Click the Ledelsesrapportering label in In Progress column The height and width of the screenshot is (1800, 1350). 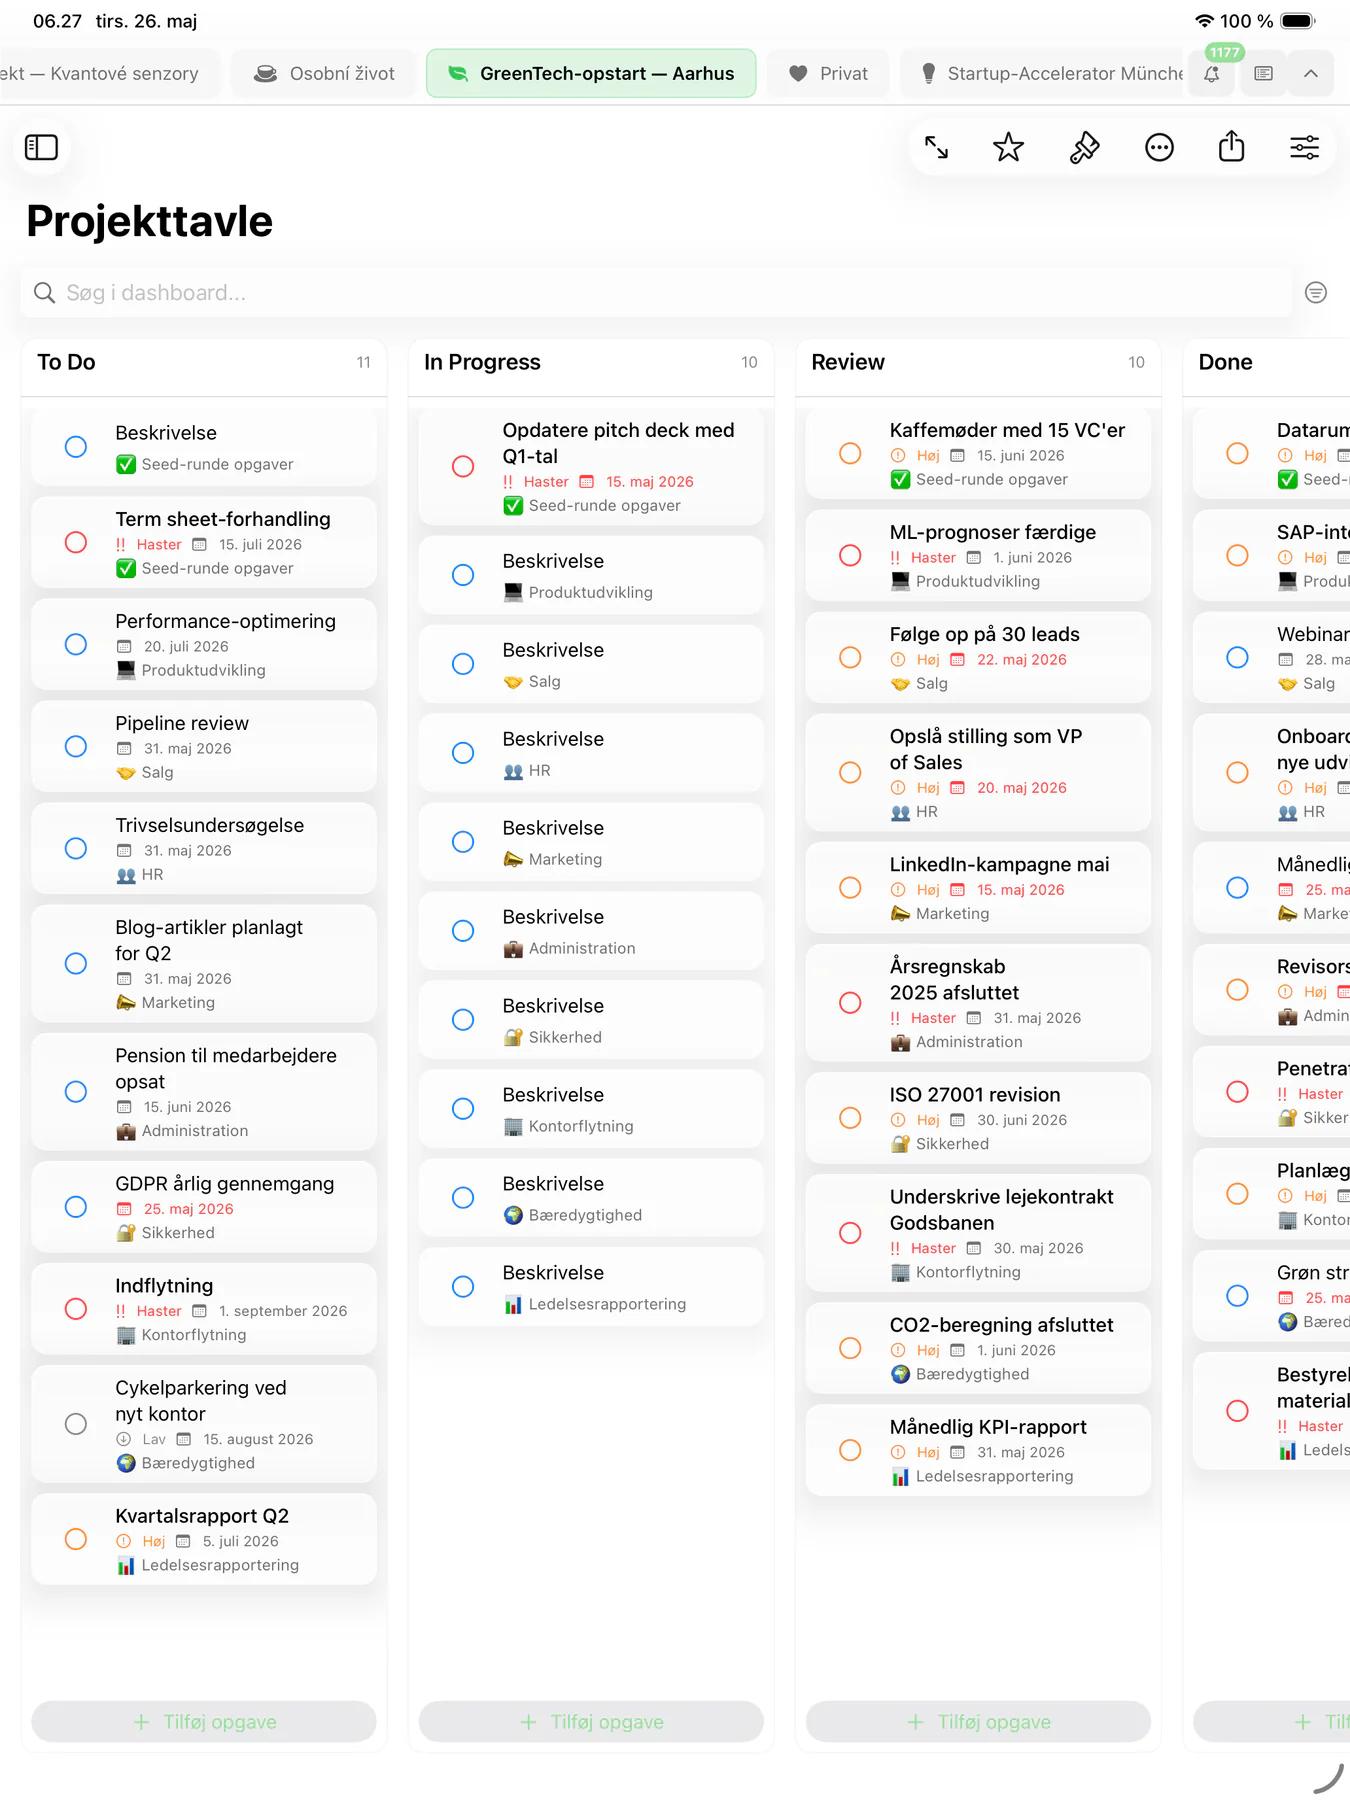click(x=607, y=1304)
